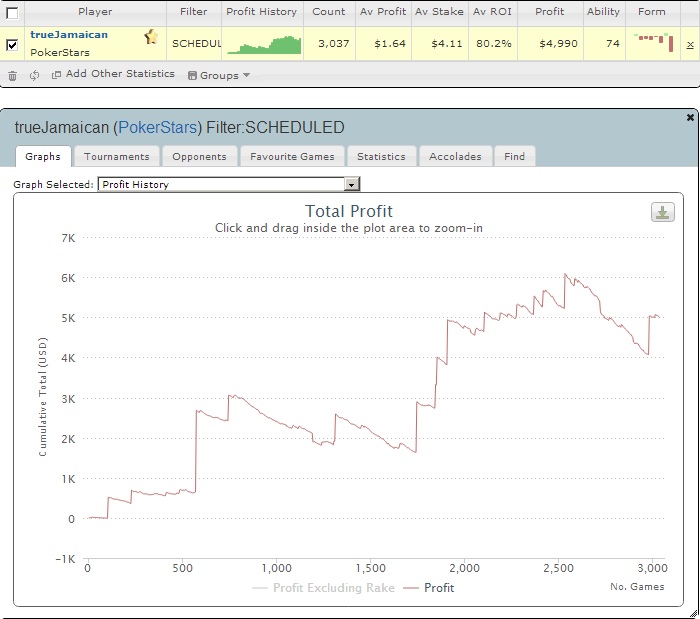
Task: Click the trueJamaican player name link
Action: pos(69,35)
